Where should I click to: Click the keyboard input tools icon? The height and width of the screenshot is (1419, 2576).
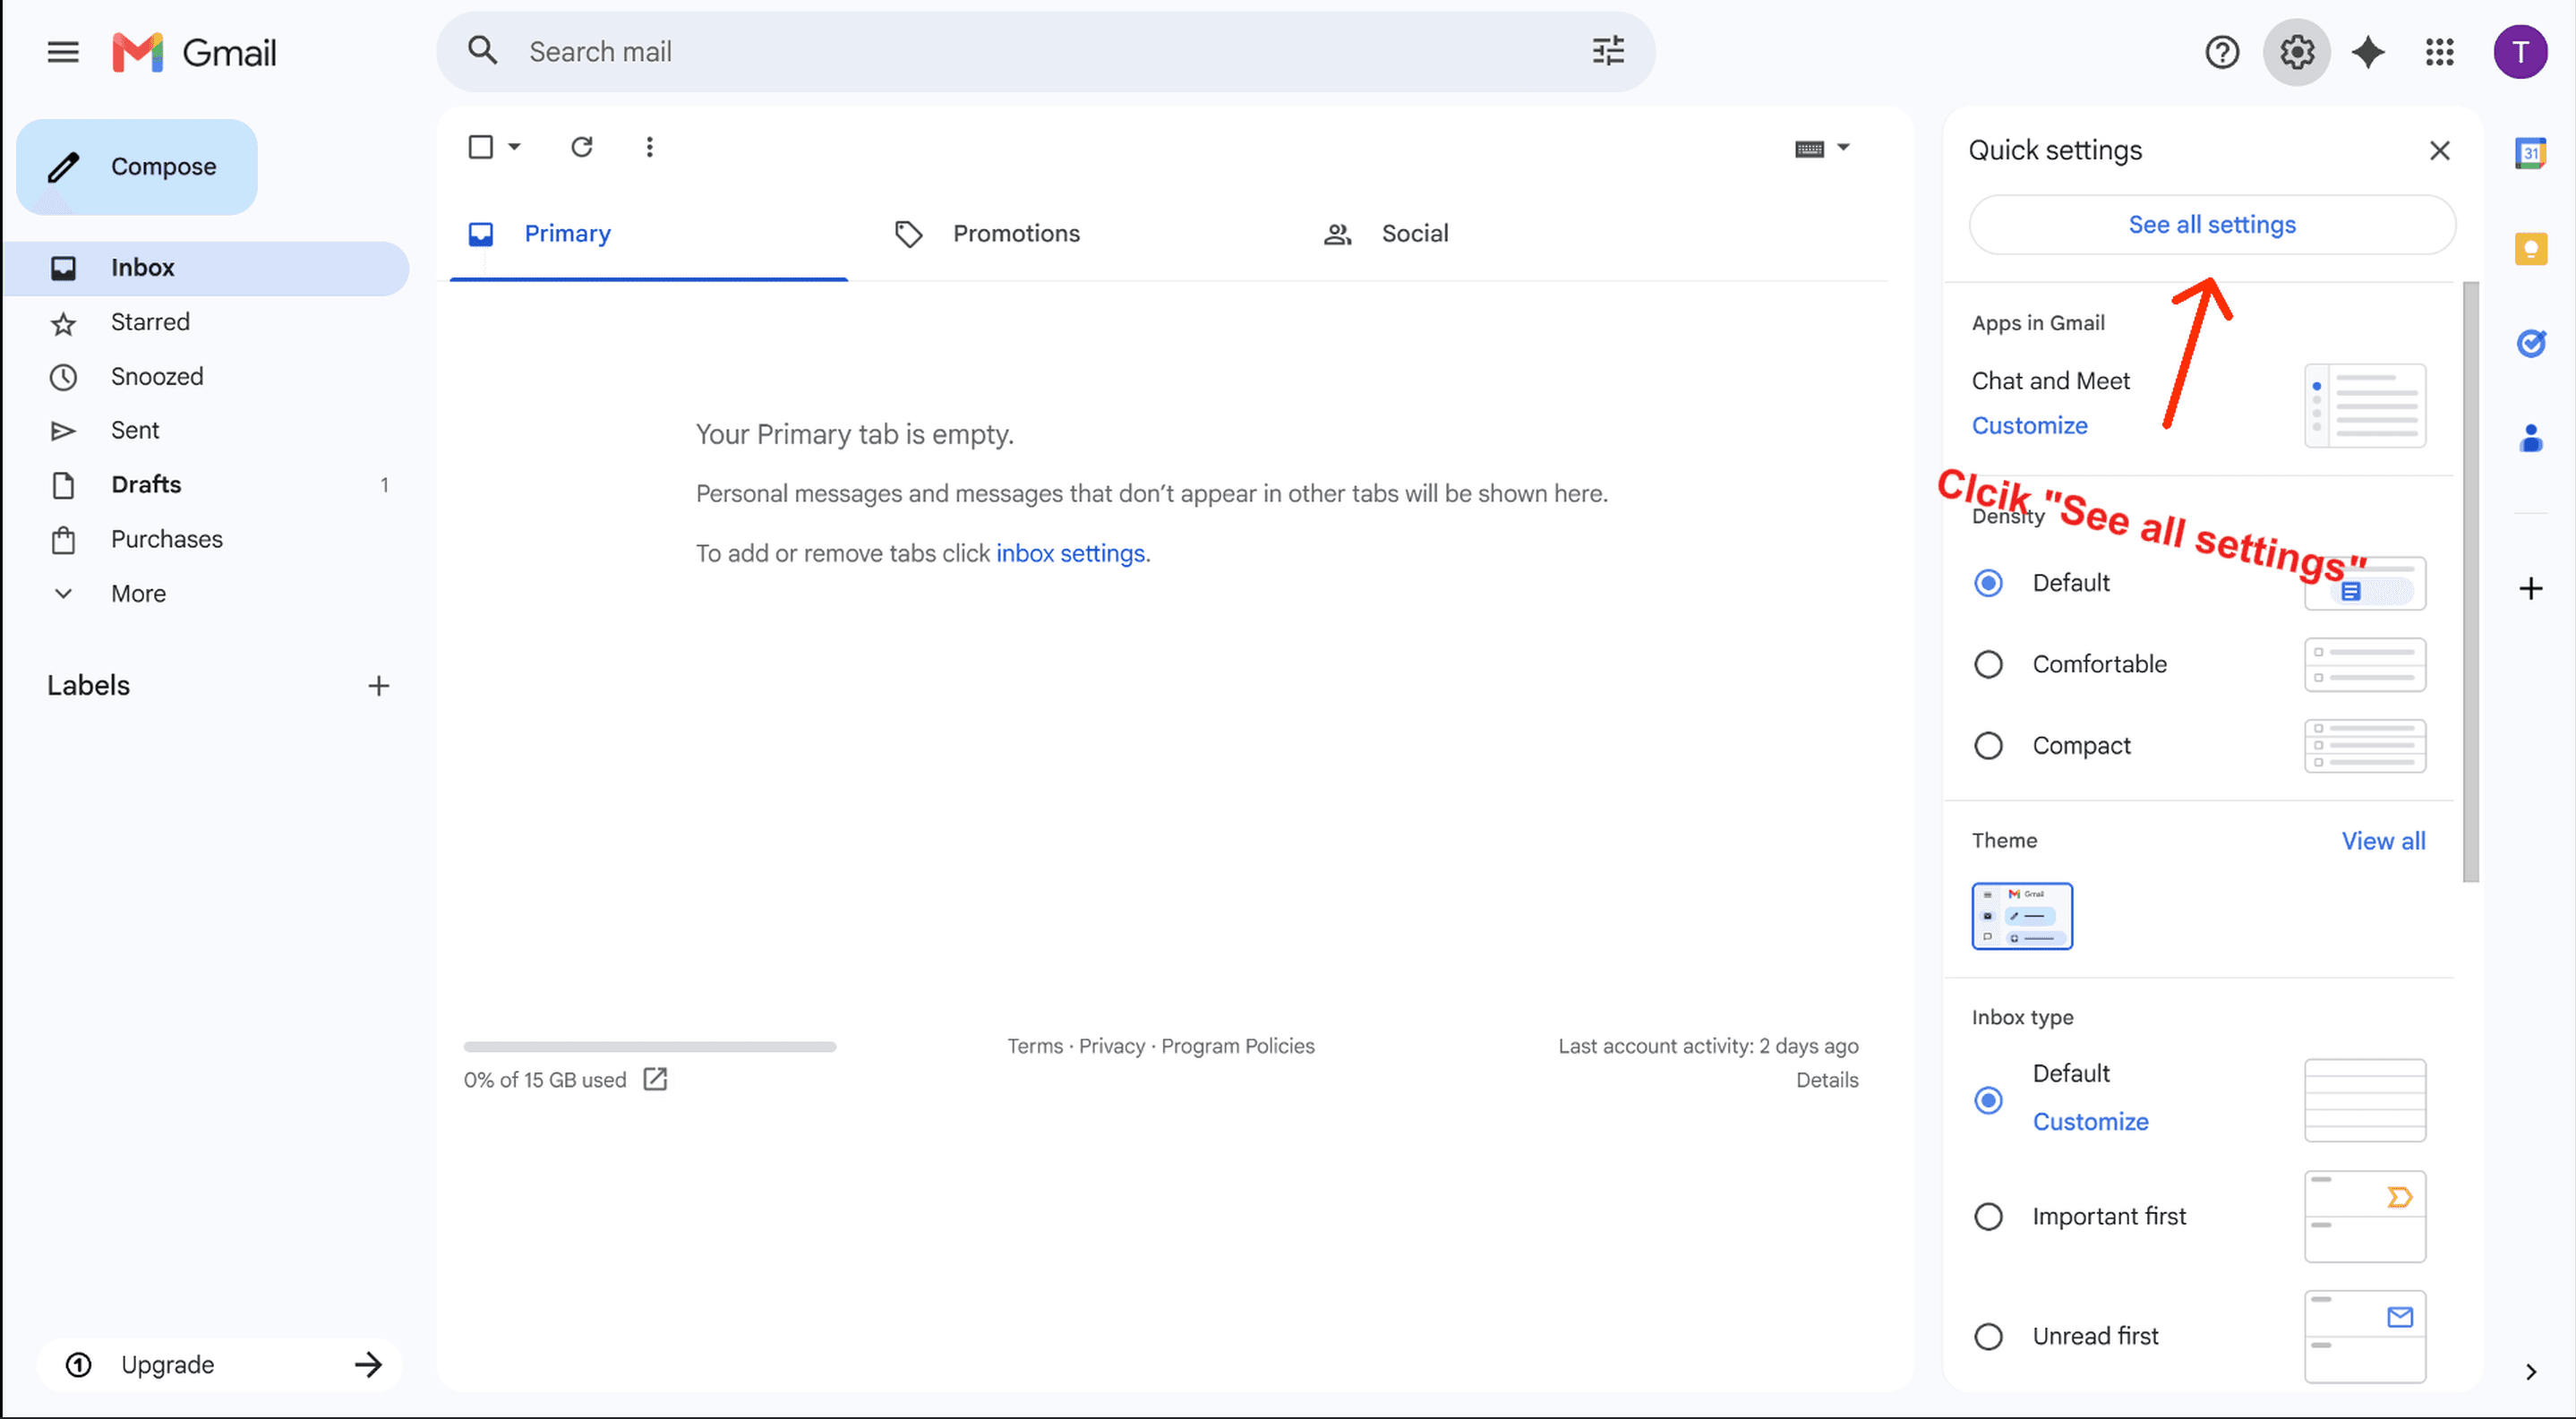click(x=1809, y=149)
